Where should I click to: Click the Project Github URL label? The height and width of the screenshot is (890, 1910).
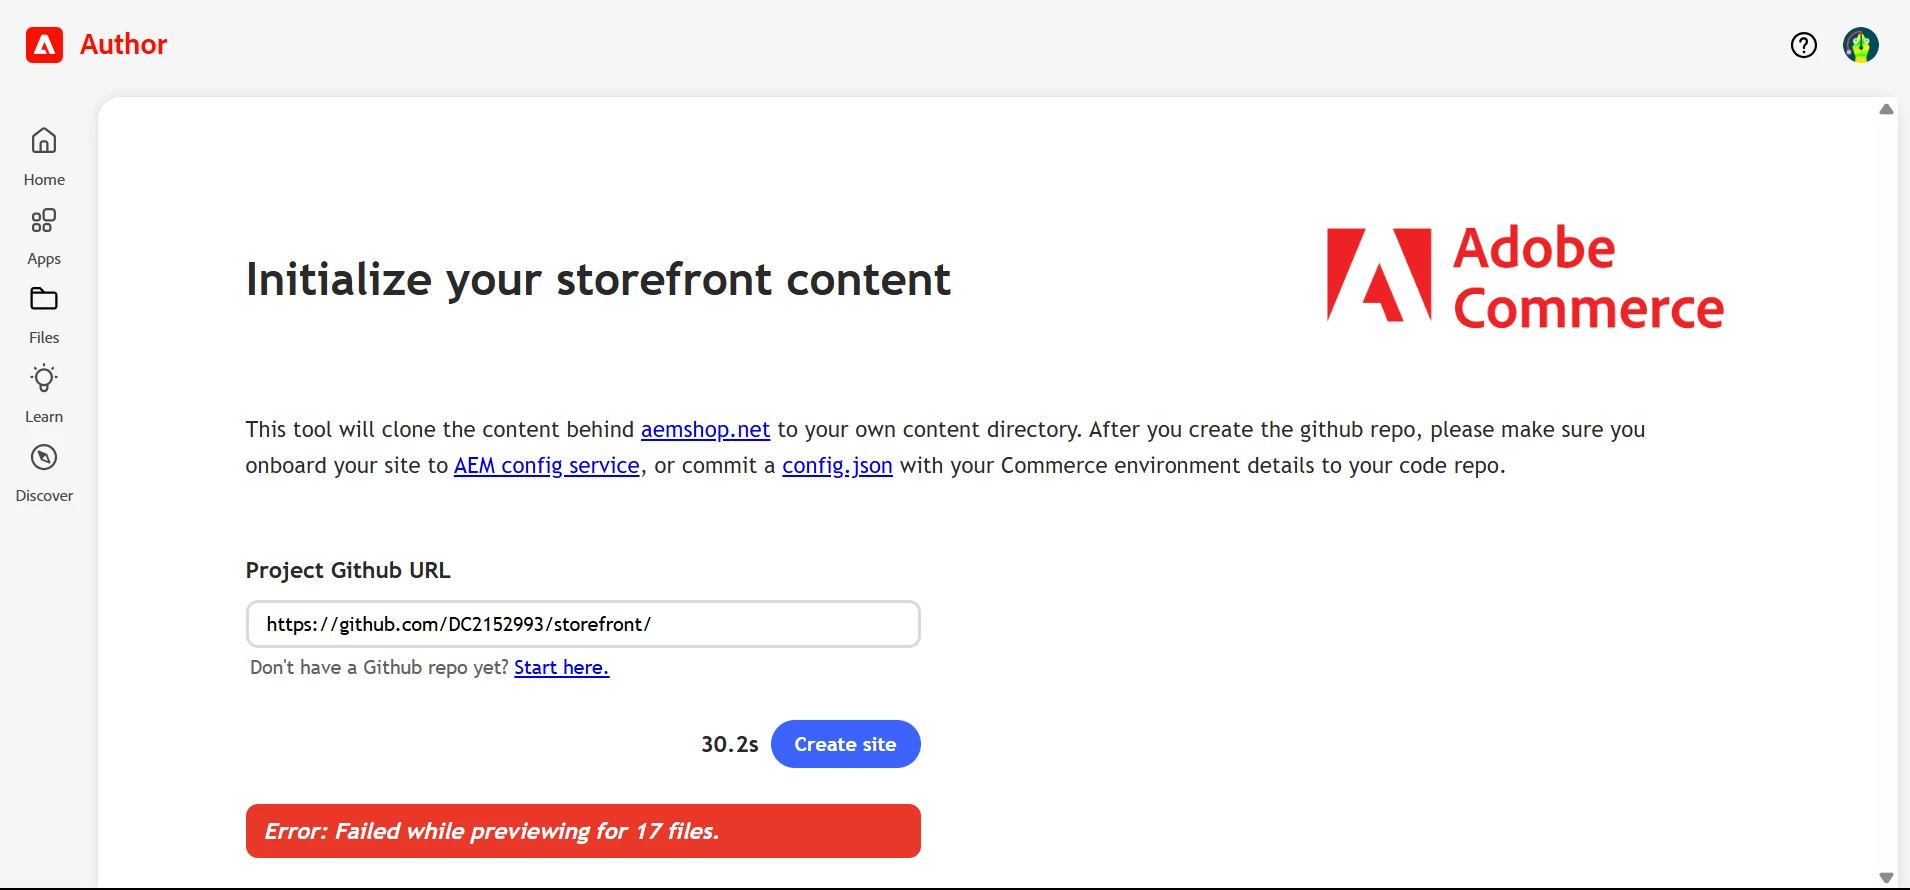(348, 571)
